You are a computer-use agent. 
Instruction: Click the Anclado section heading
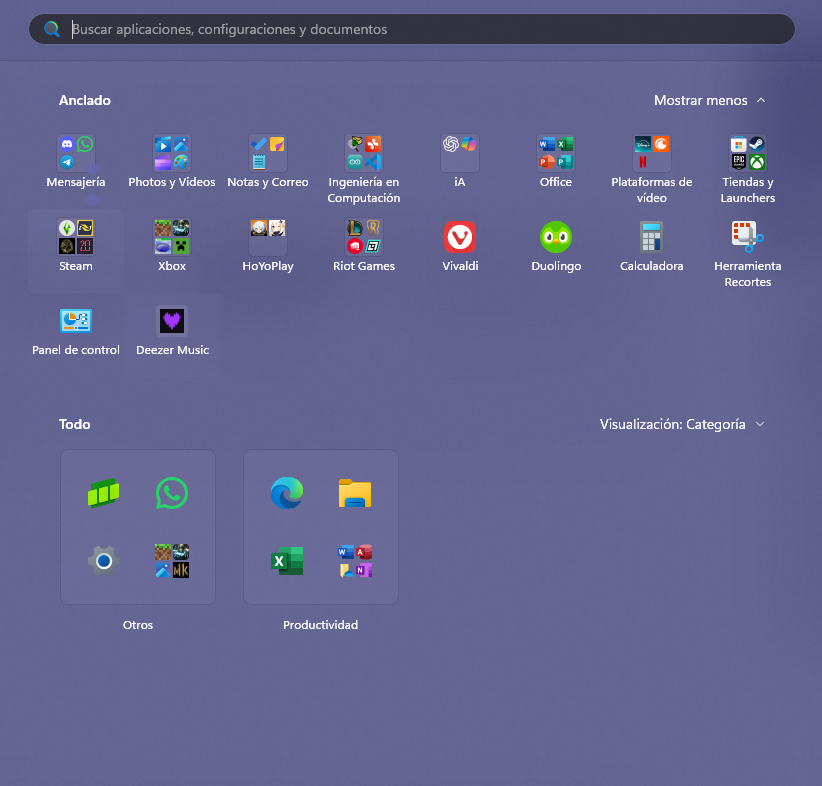[85, 100]
